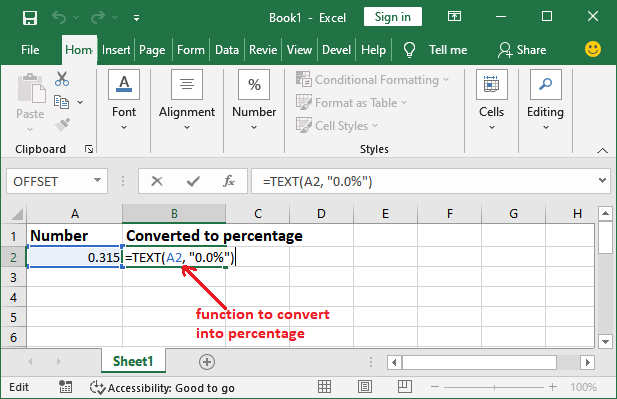Open the Developer tab

(336, 50)
